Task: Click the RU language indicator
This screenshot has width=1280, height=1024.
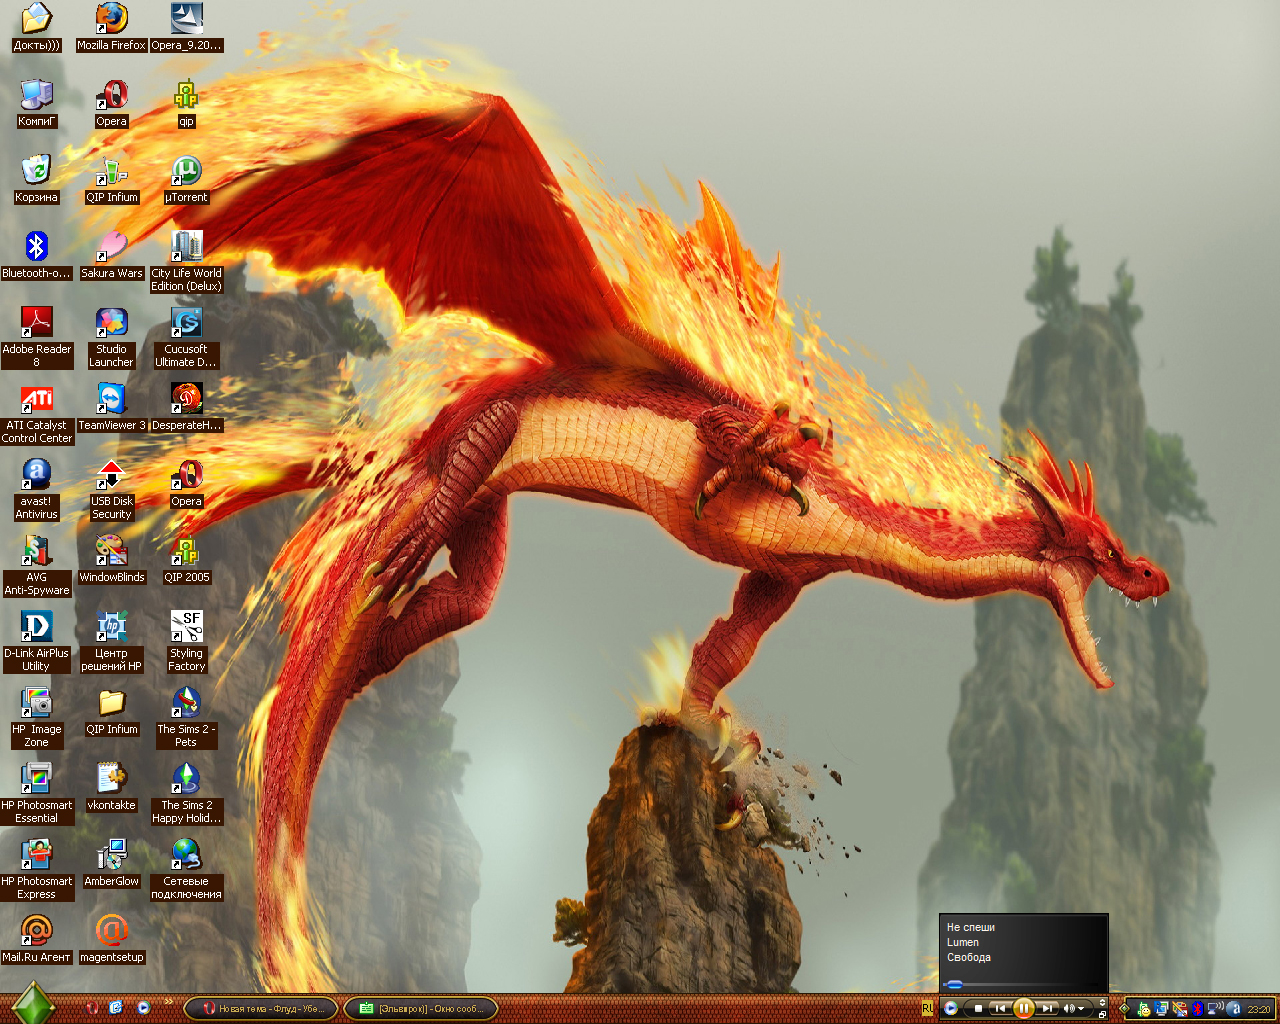Action: click(927, 1008)
